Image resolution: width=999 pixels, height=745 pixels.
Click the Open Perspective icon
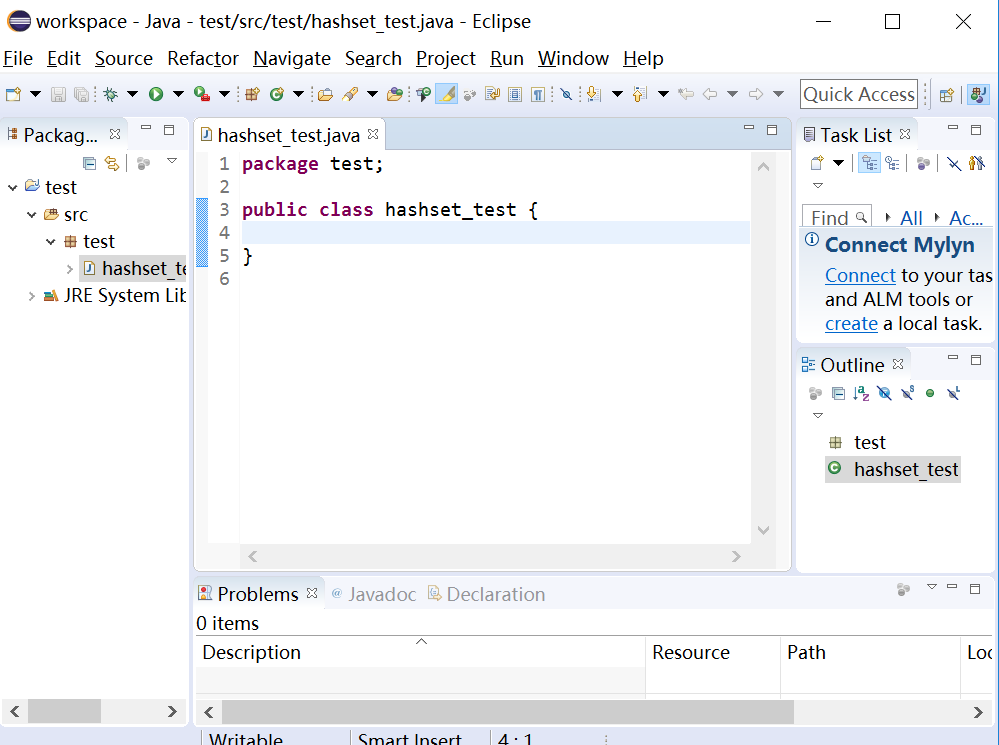click(x=947, y=95)
